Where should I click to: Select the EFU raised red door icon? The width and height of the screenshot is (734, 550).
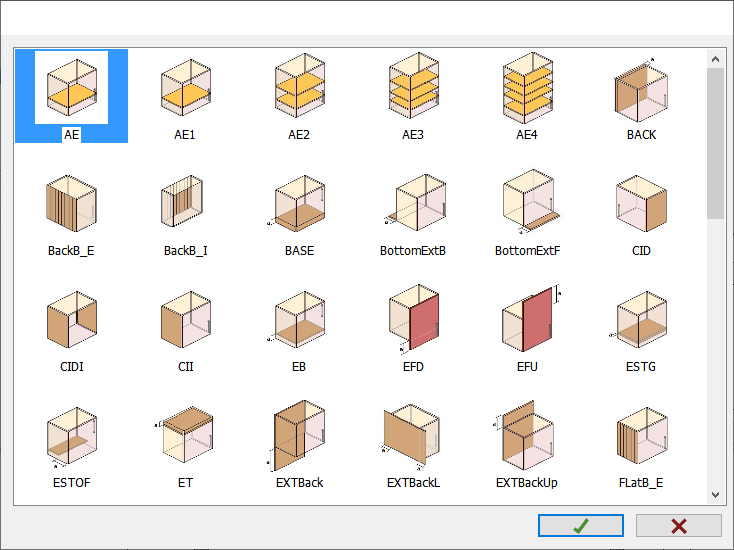coord(531,318)
